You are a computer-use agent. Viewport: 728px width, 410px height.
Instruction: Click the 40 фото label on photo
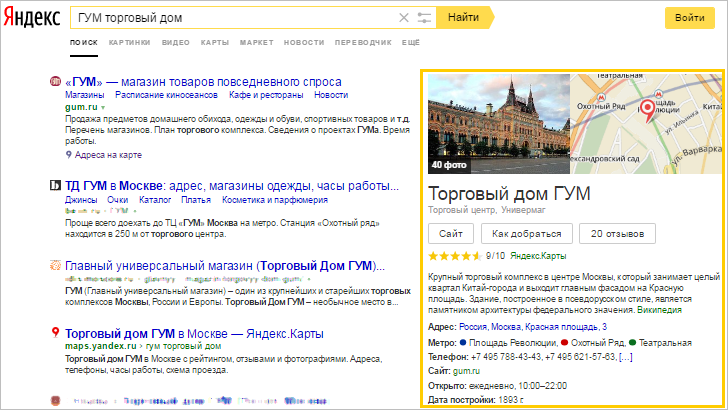[449, 165]
